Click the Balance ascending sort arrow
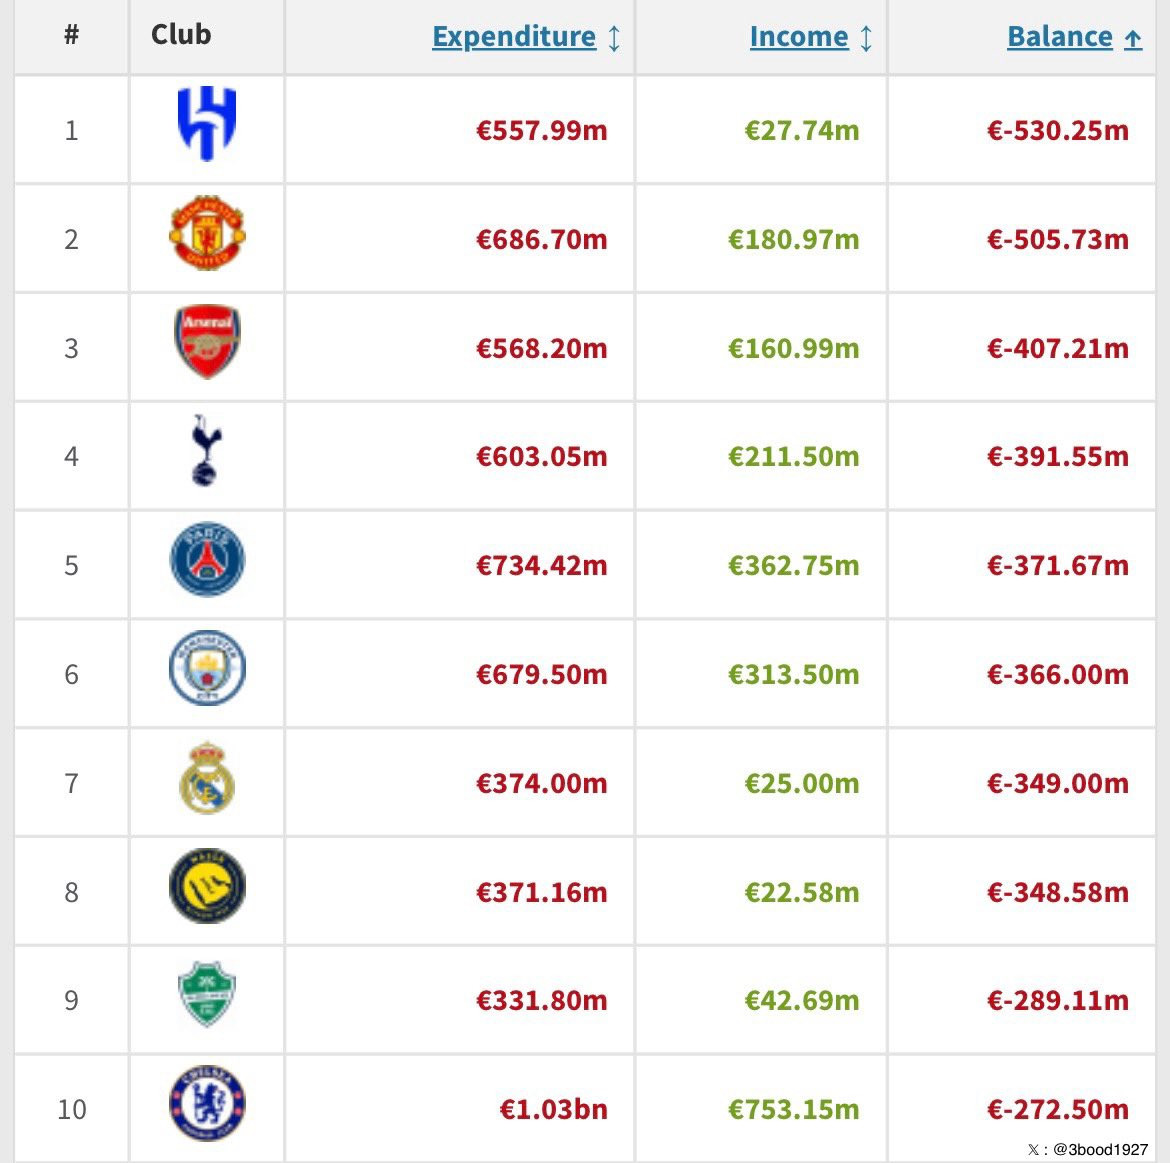The image size is (1170, 1163). [1133, 39]
